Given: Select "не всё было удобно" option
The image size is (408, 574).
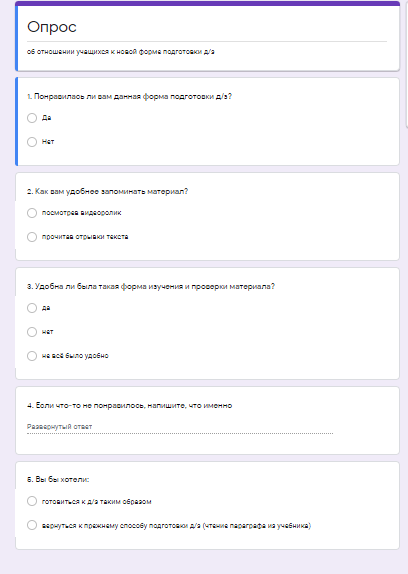Looking at the screenshot, I should pos(32,356).
